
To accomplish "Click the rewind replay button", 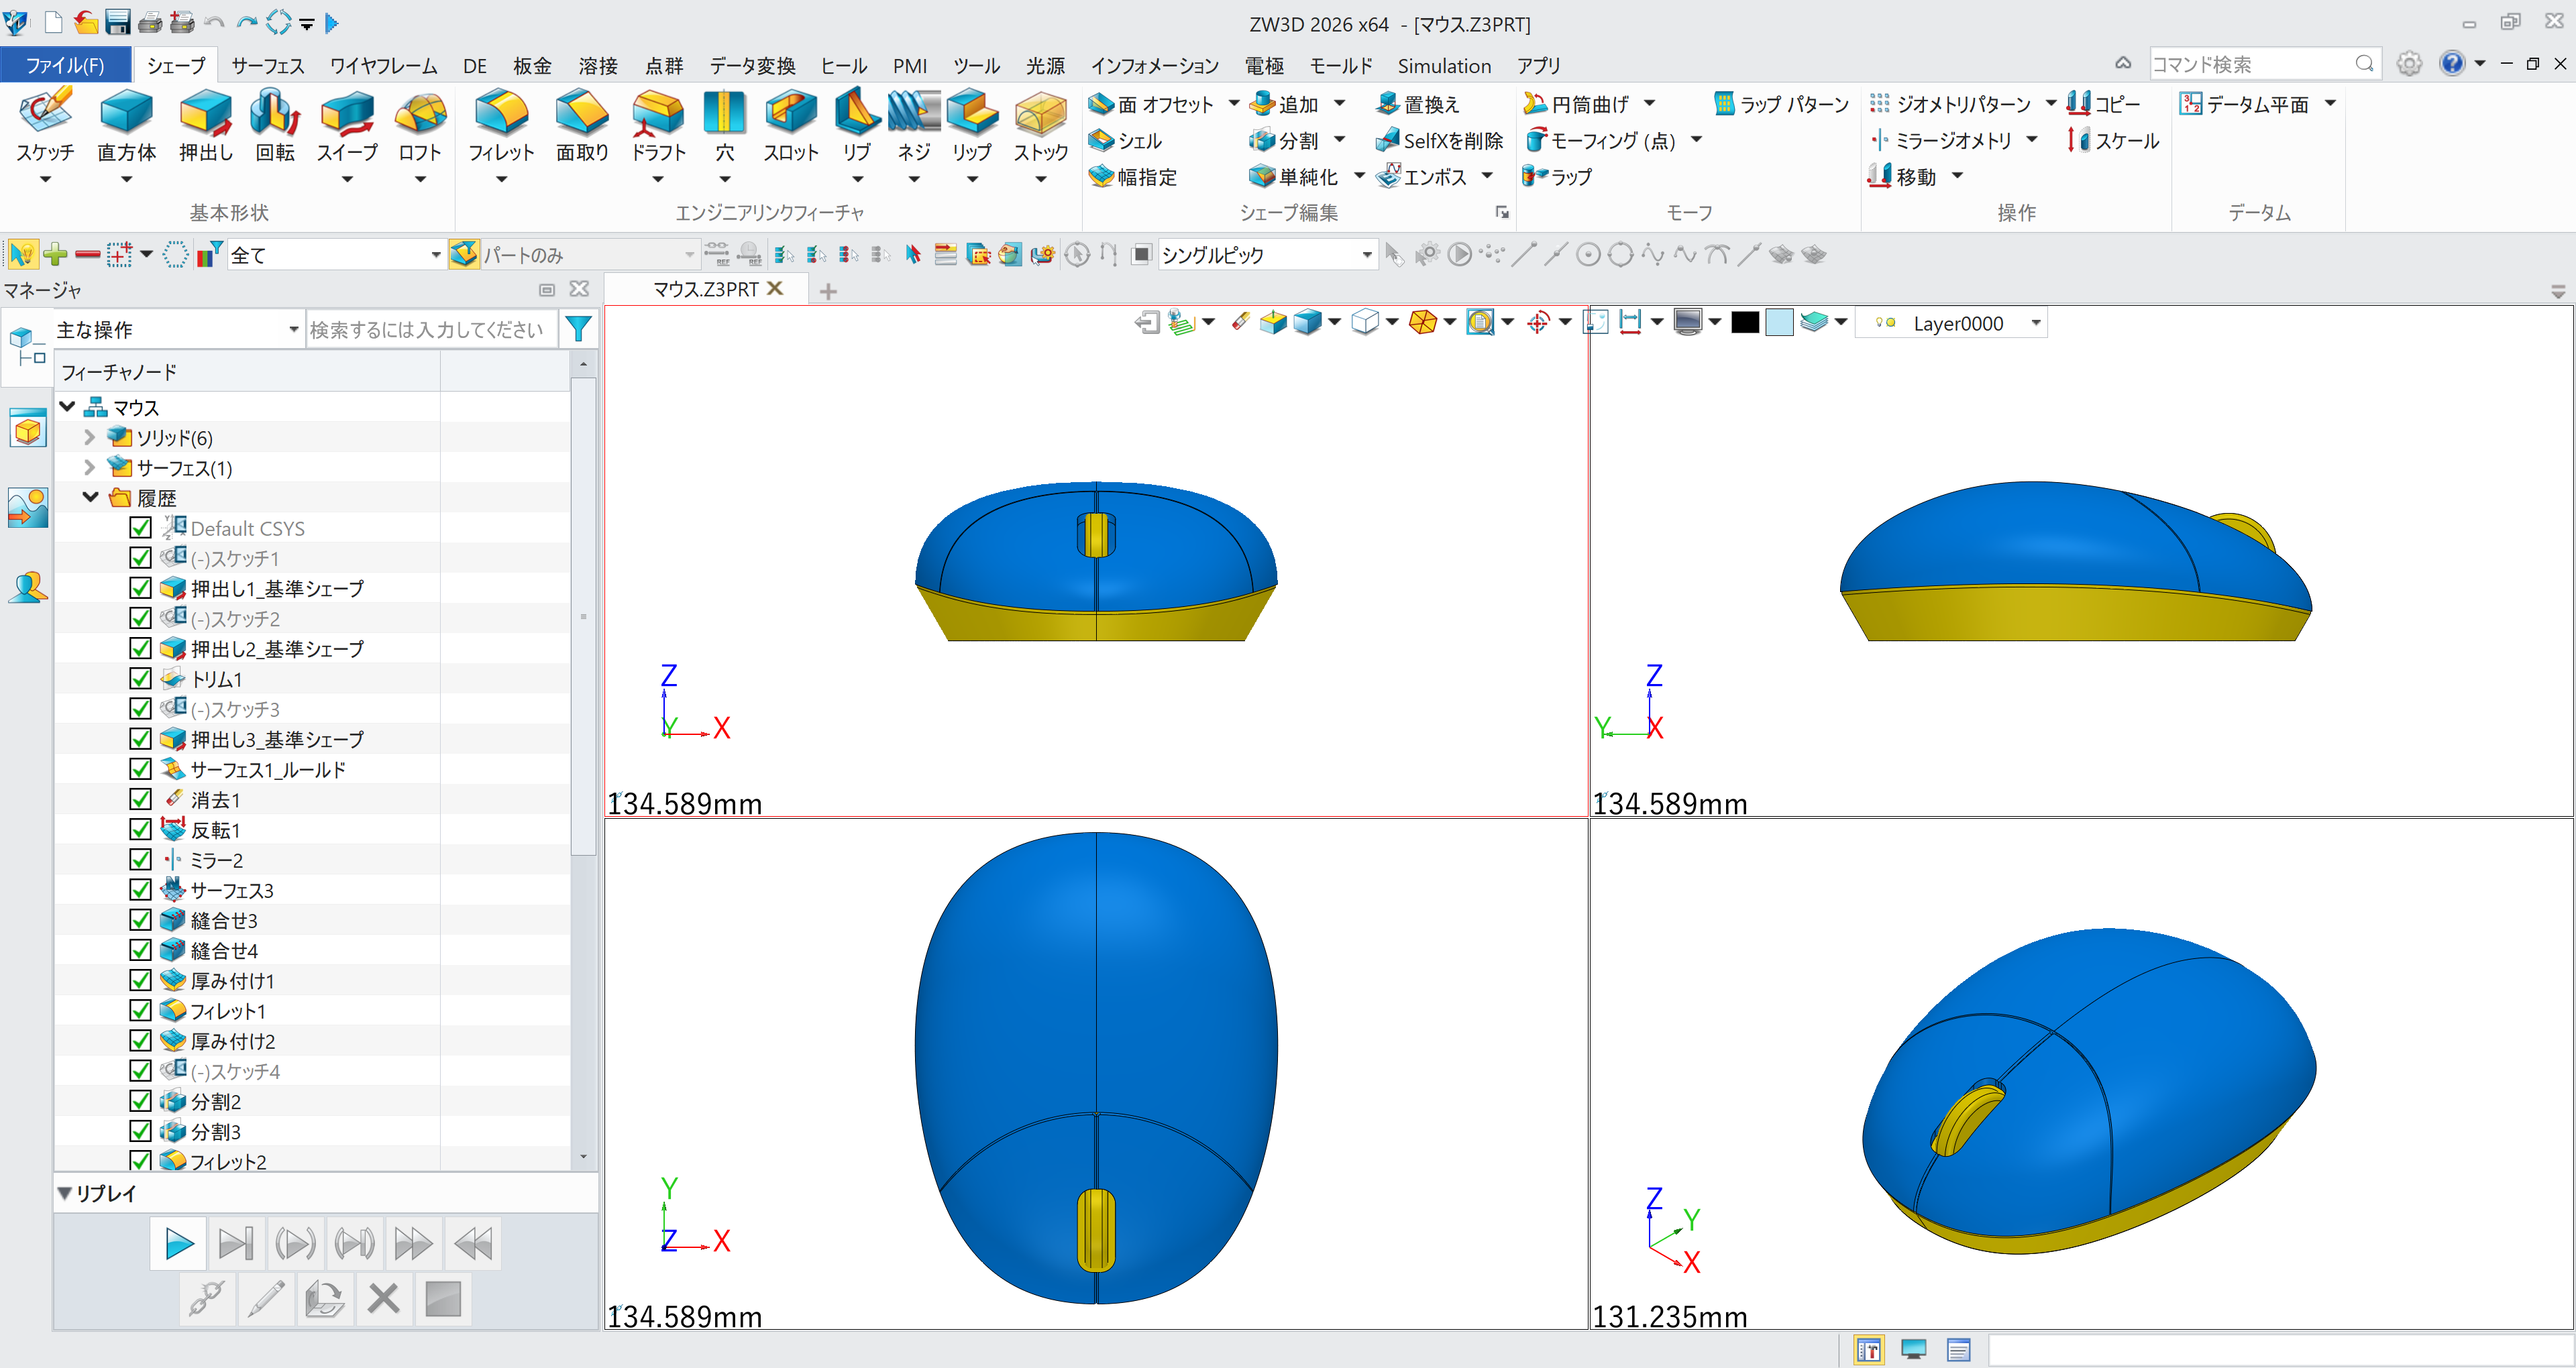I will coord(473,1243).
